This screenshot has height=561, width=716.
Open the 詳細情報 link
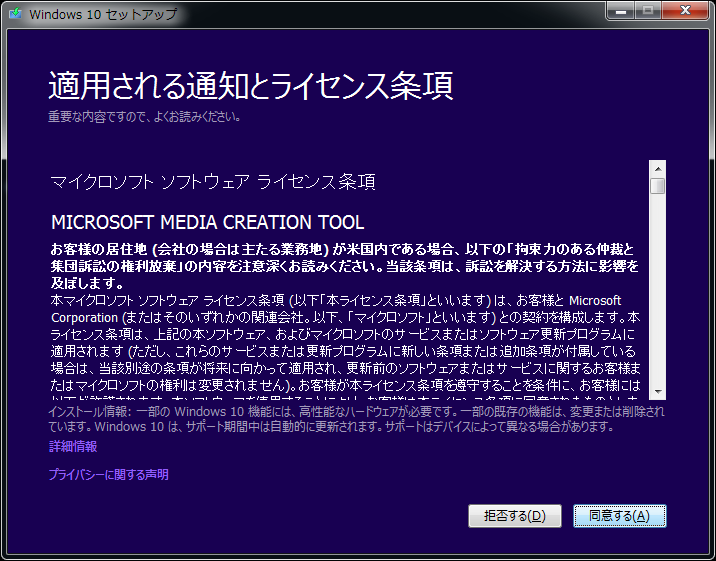73,446
